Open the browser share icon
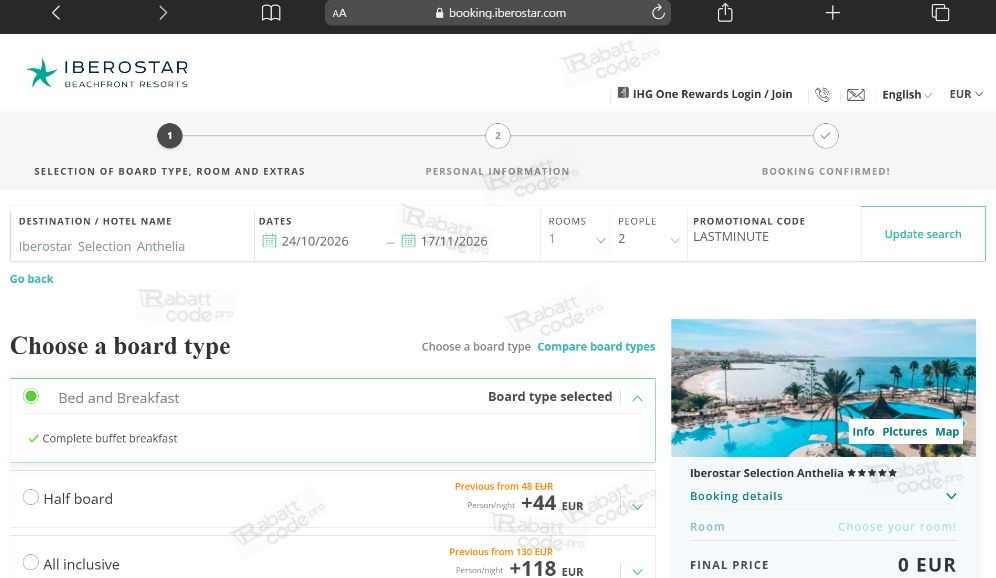This screenshot has width=996, height=578. pos(725,12)
